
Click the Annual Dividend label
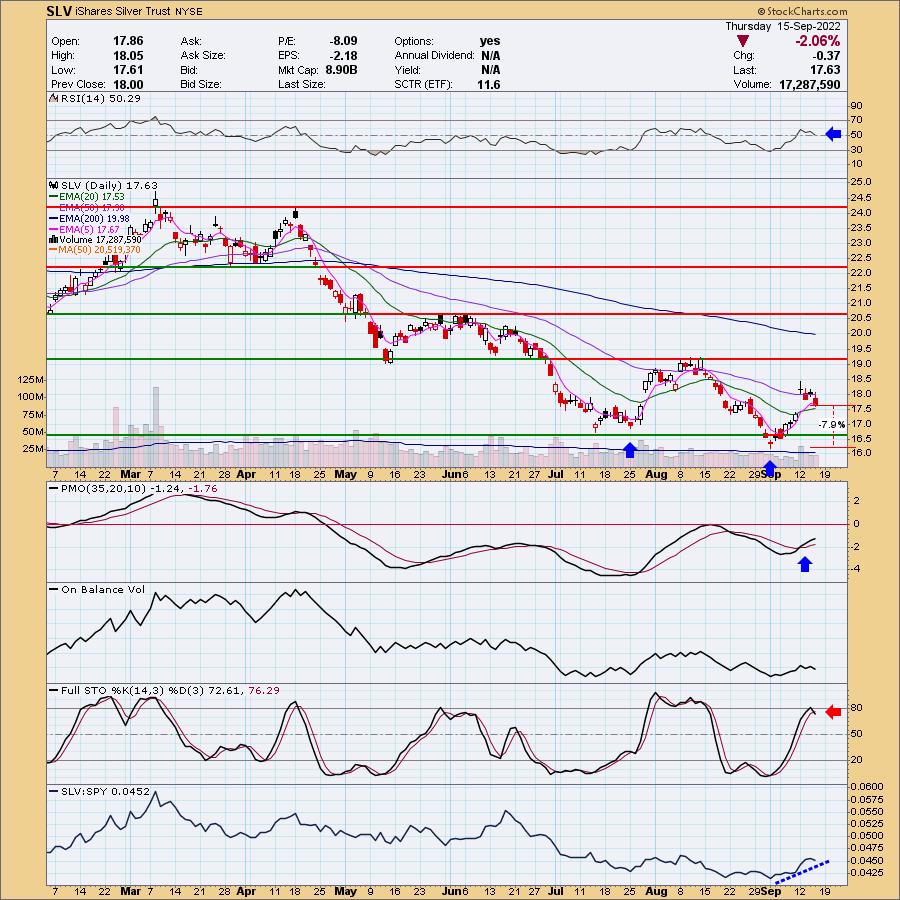tap(434, 56)
